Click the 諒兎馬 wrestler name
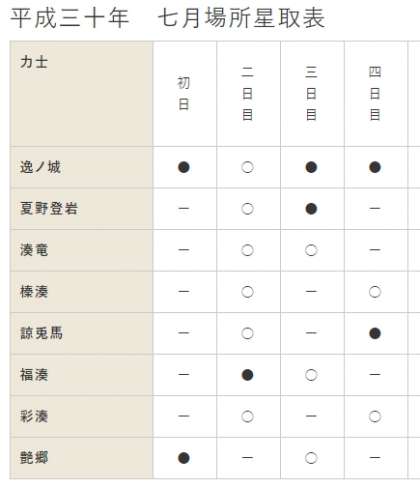Screen dimensions: 420x488 click(x=41, y=333)
